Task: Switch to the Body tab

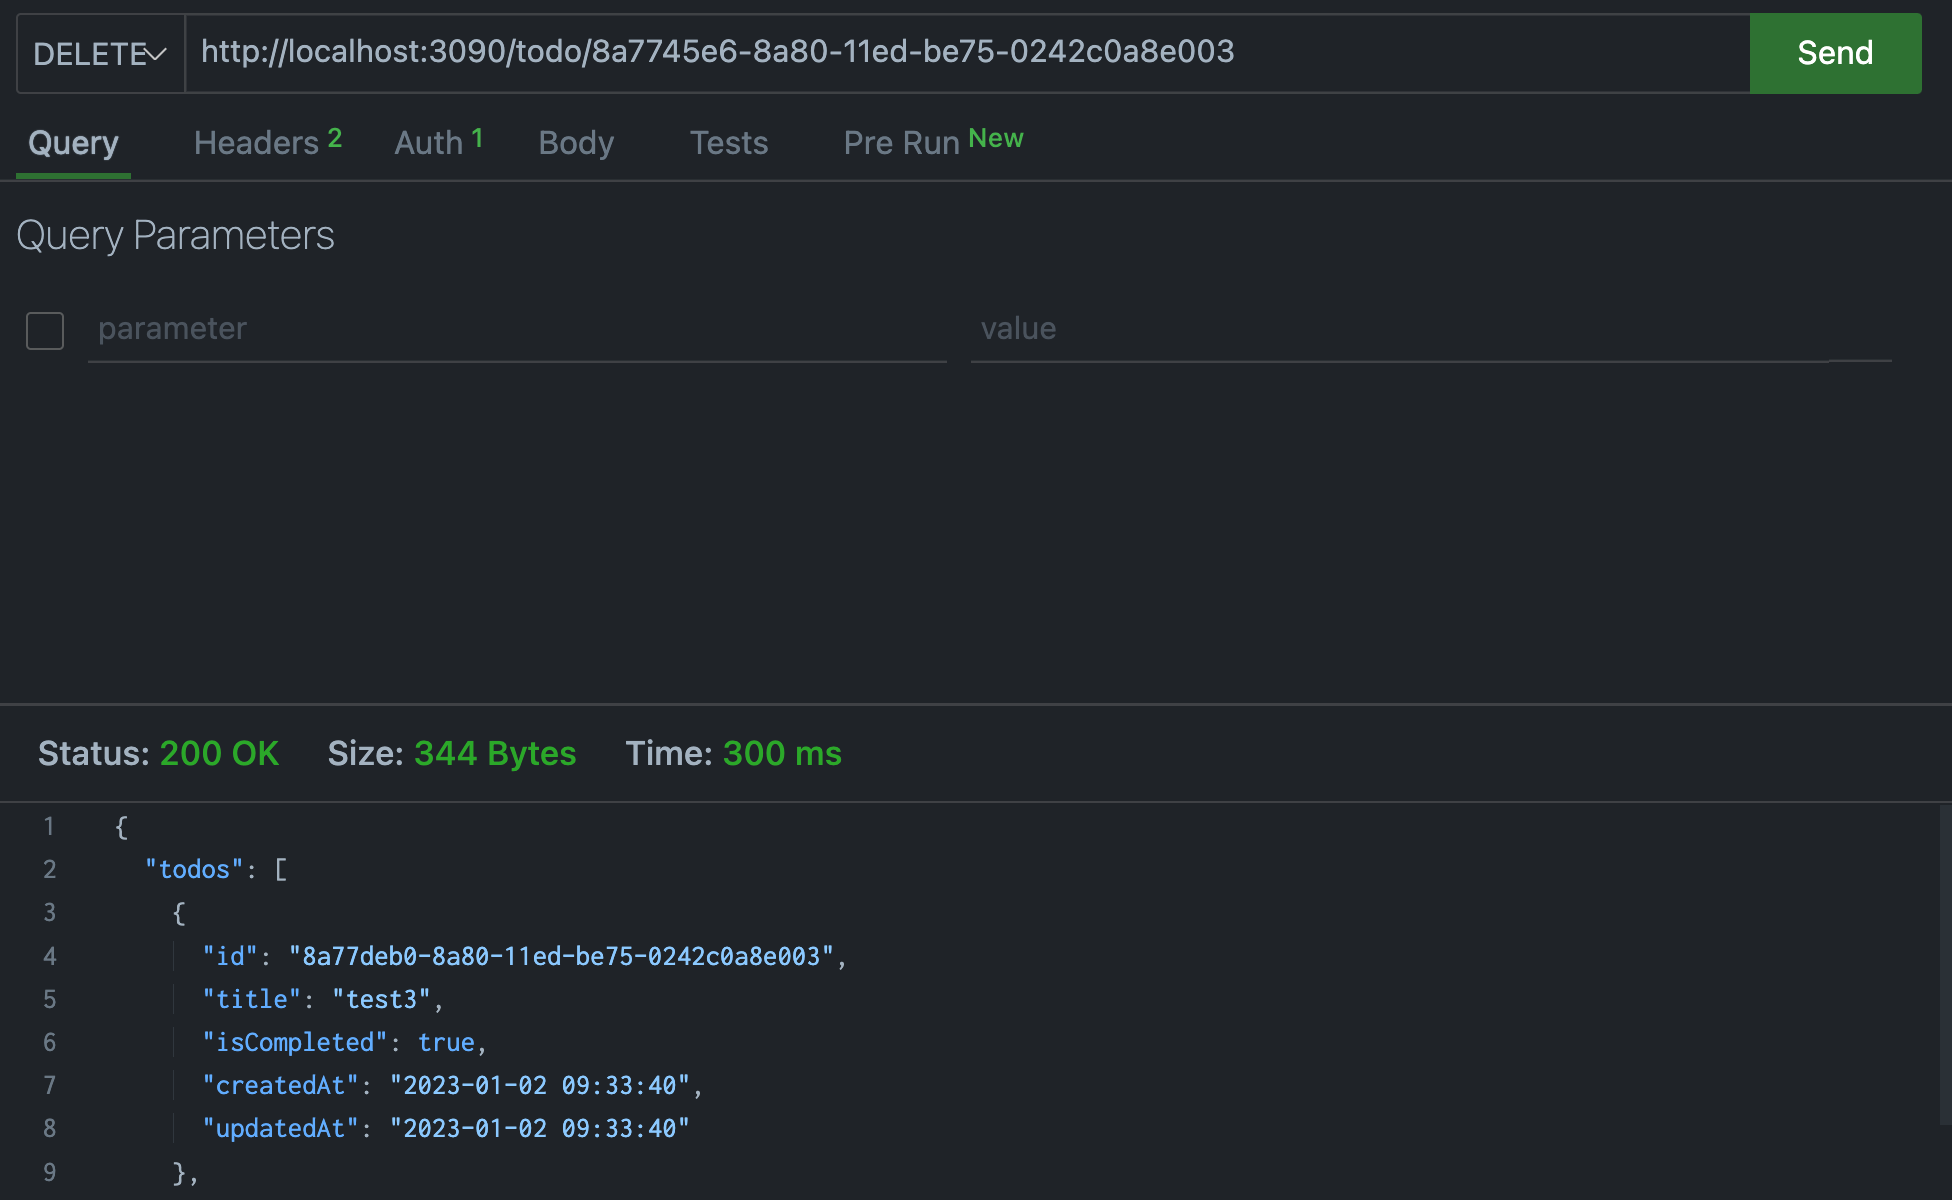Action: (576, 143)
